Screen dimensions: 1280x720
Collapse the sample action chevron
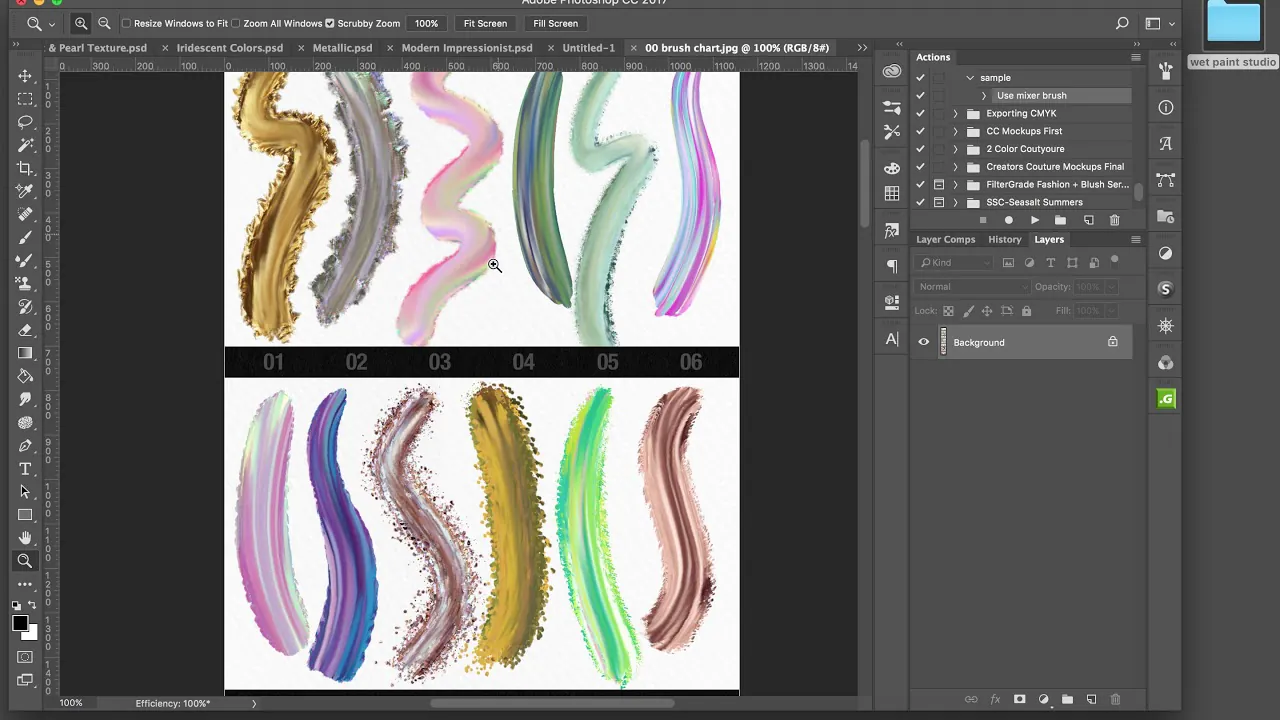pos(970,78)
